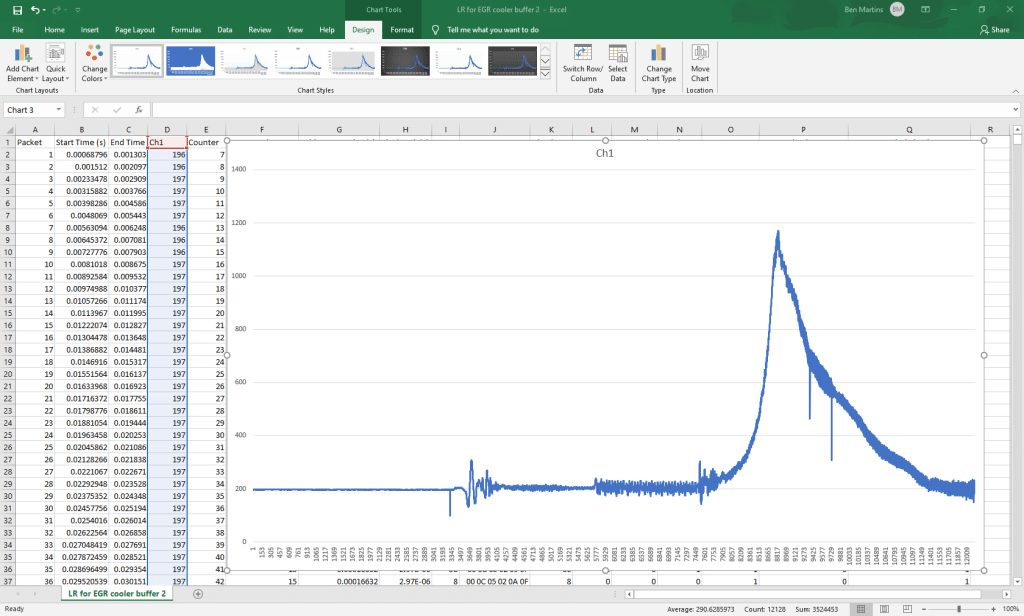The height and width of the screenshot is (616, 1024).
Task: Click the Undo arrow icon
Action: (x=35, y=10)
